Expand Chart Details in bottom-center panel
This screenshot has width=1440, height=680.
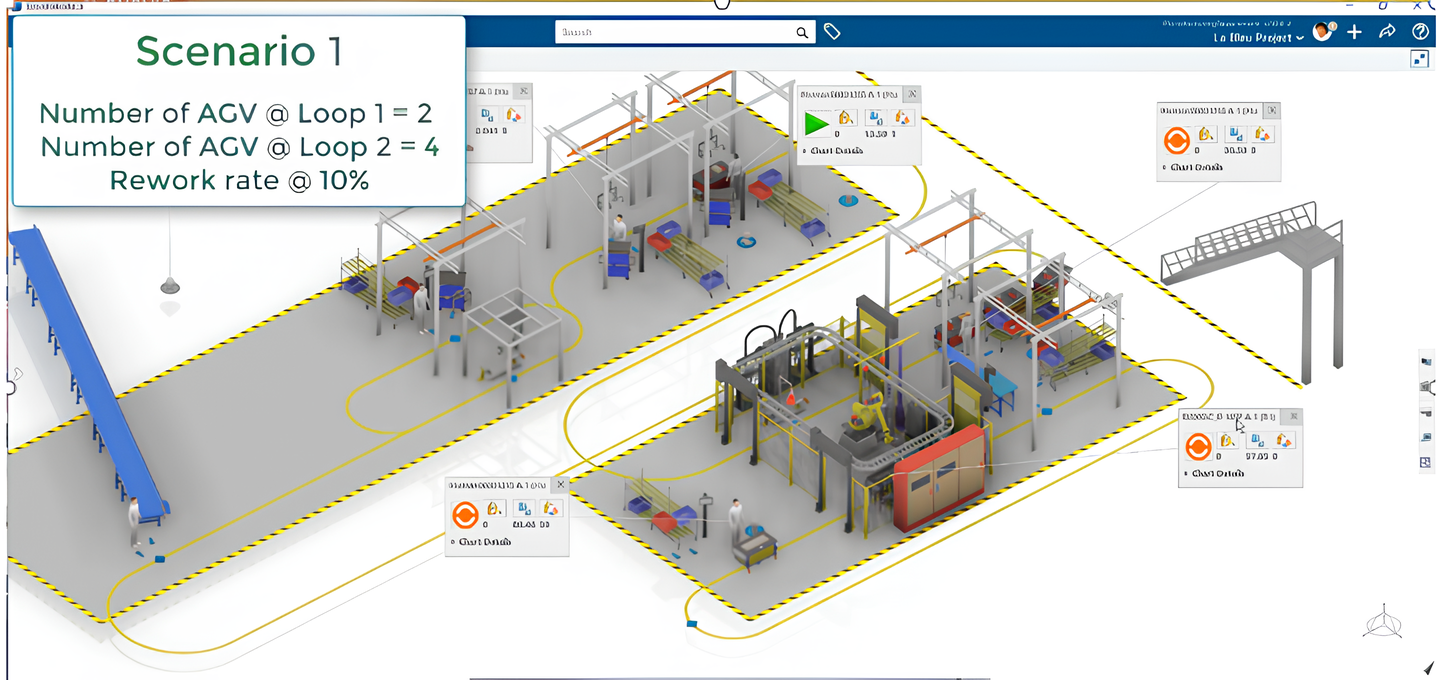coord(484,542)
